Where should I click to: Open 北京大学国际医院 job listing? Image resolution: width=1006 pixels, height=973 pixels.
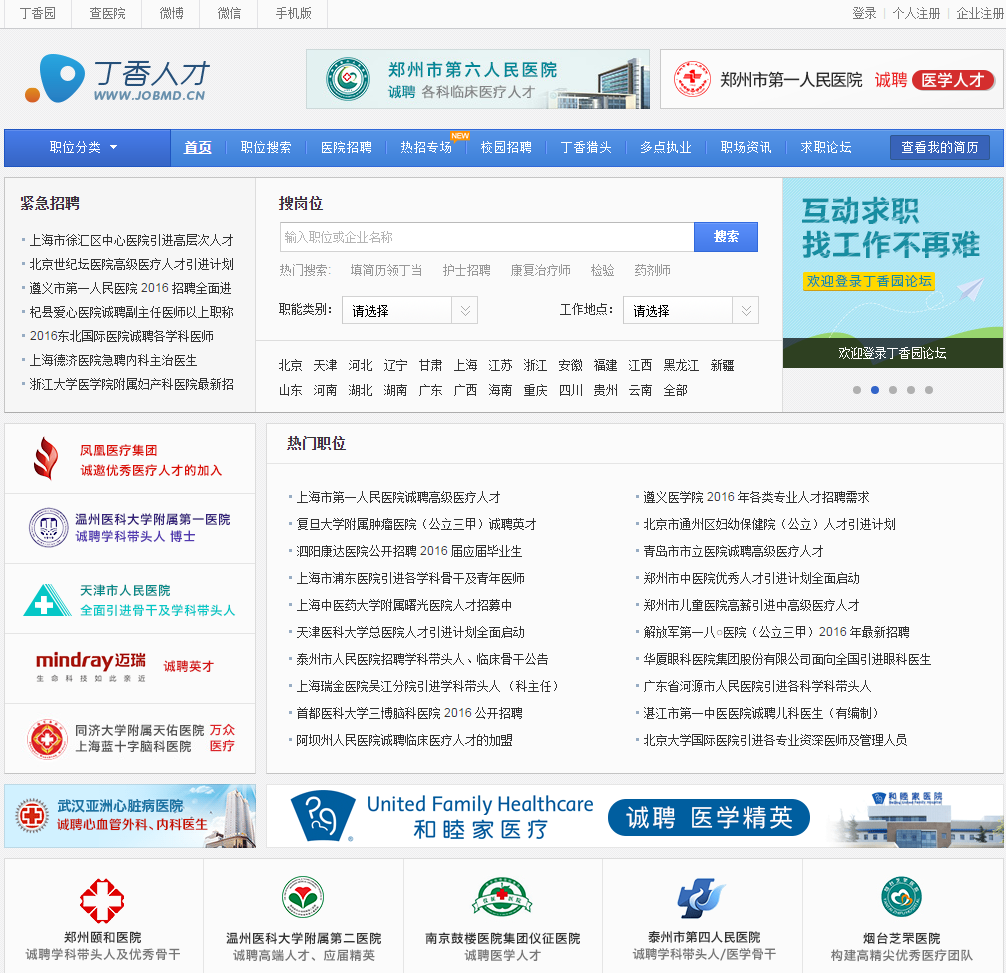click(775, 740)
